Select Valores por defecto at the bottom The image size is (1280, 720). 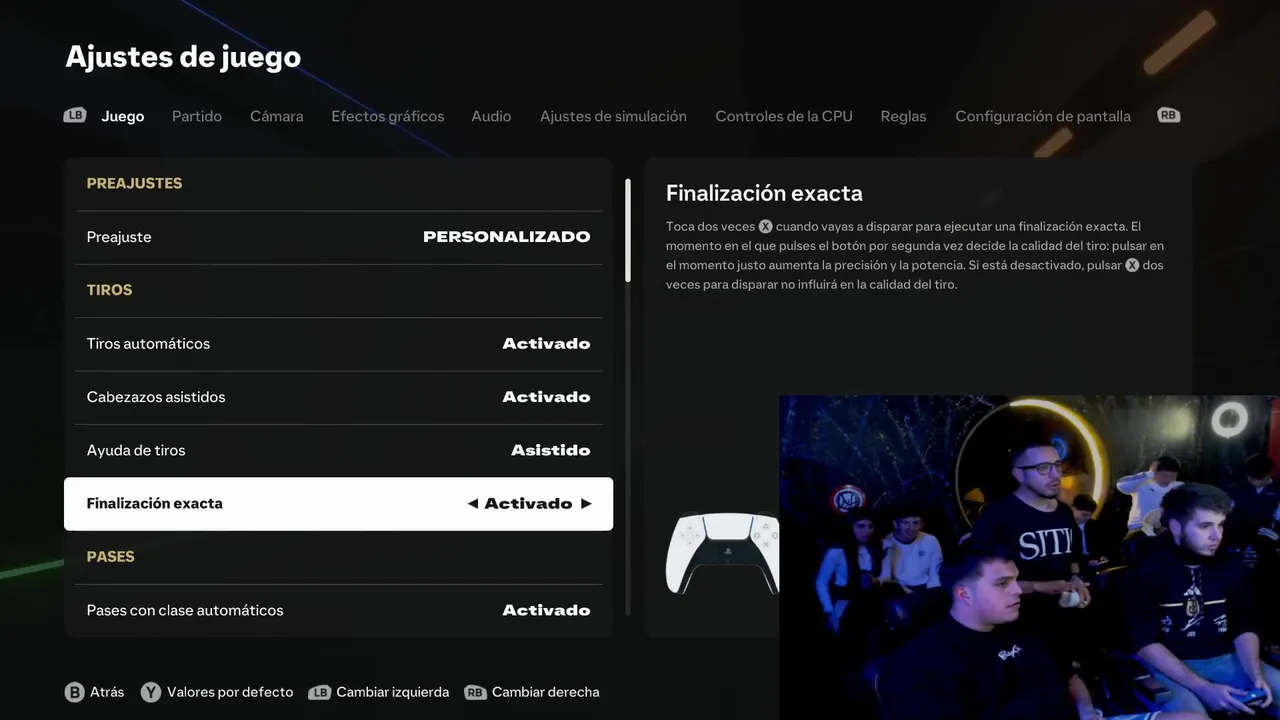pos(230,692)
